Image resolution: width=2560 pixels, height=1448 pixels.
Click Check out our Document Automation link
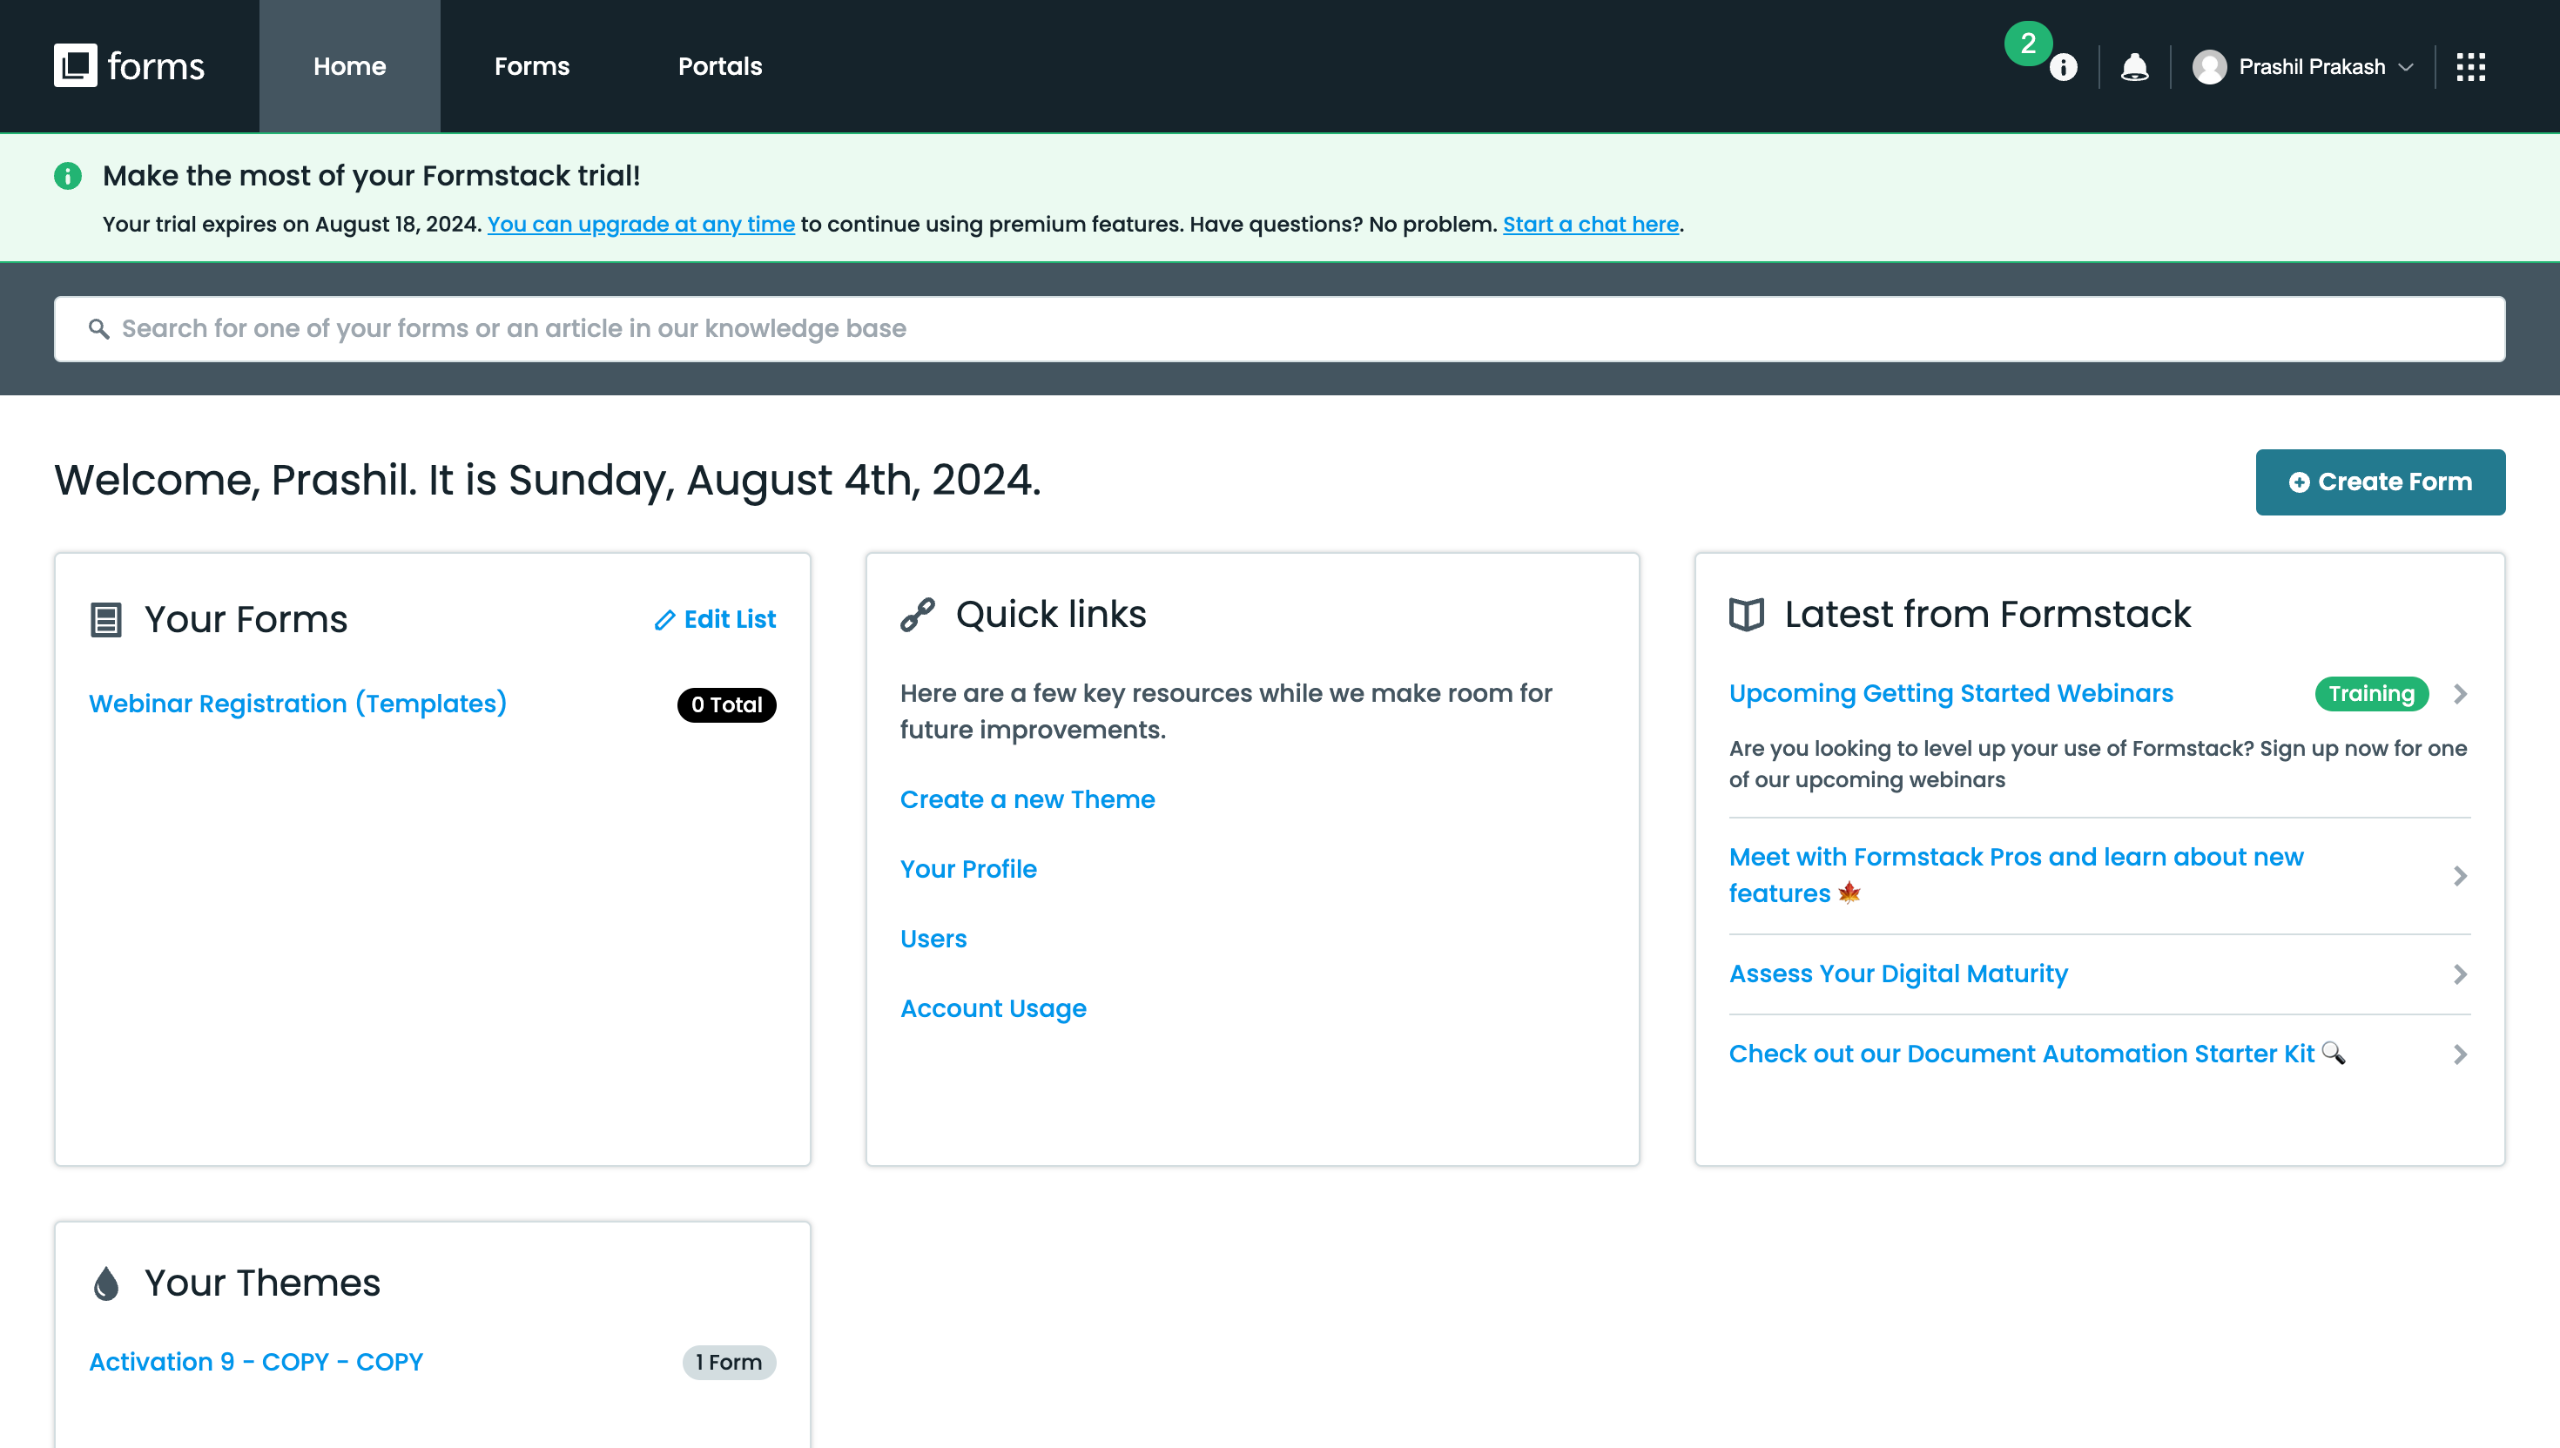[2036, 1055]
